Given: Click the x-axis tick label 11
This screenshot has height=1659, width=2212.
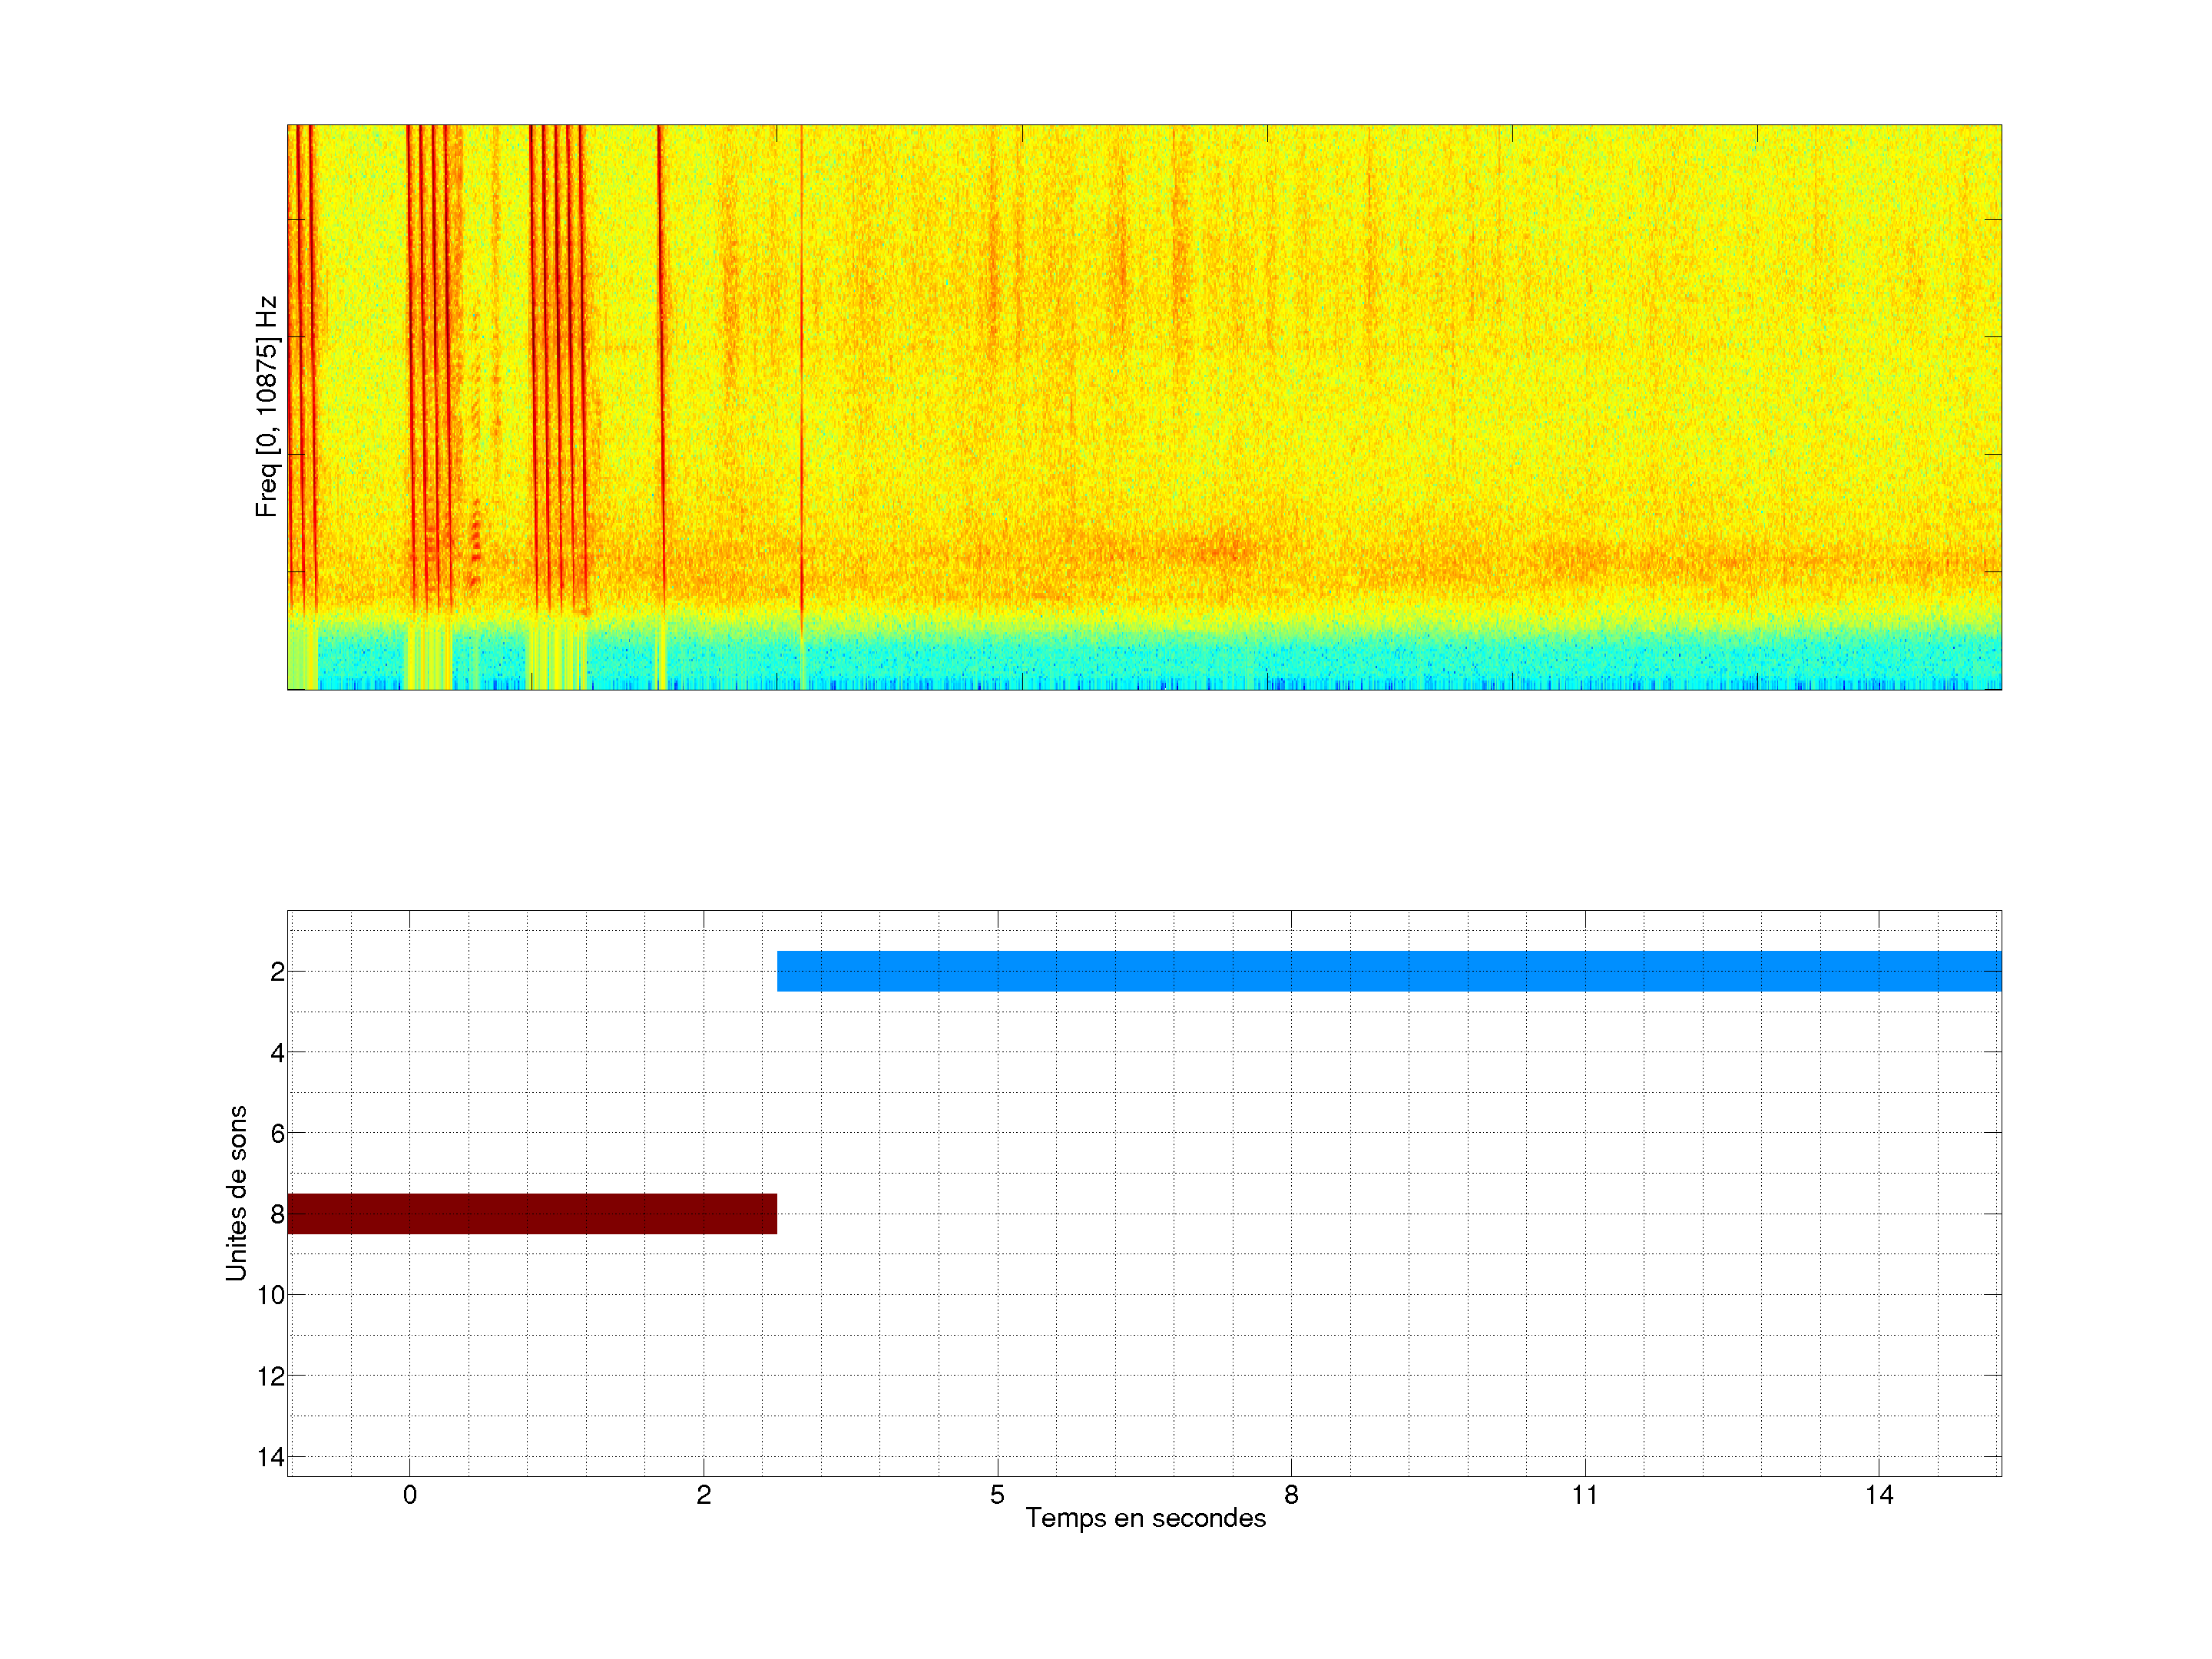Looking at the screenshot, I should click(1584, 1495).
